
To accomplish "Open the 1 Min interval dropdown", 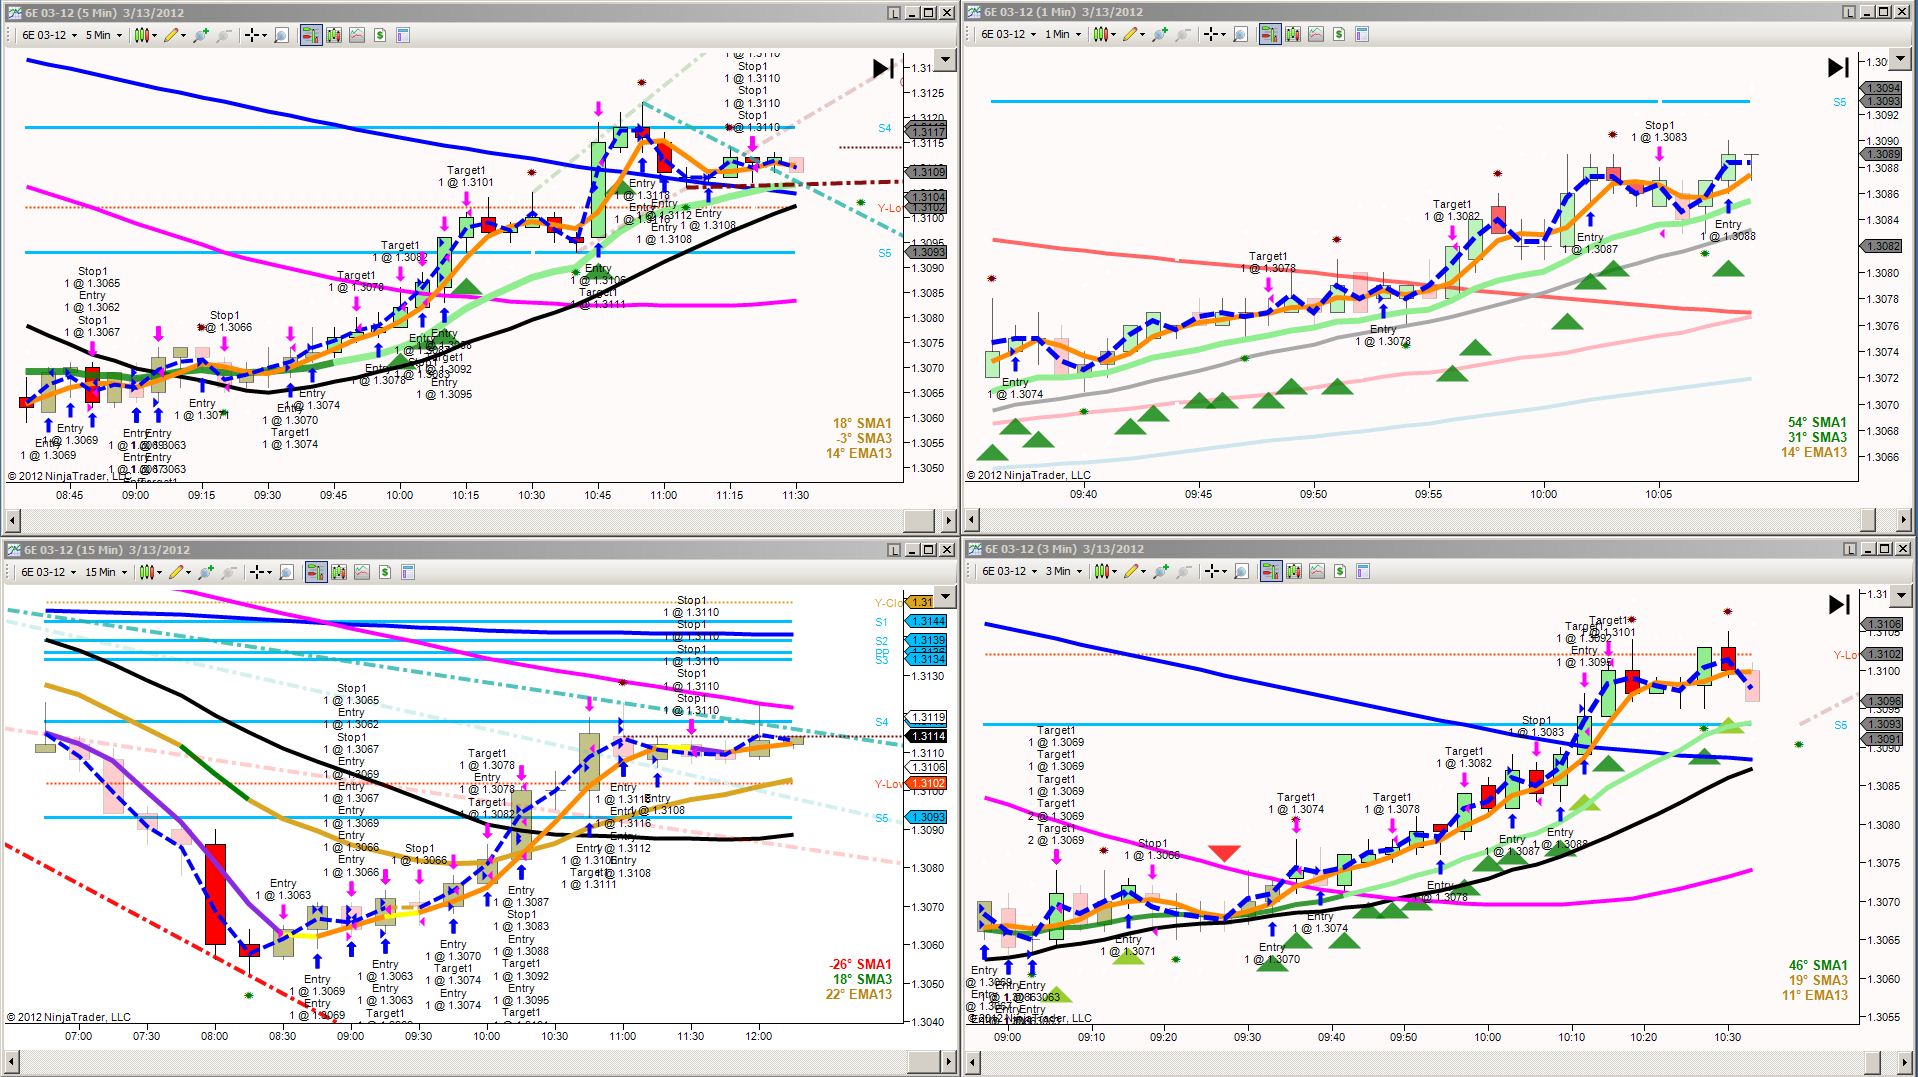I will point(1062,34).
